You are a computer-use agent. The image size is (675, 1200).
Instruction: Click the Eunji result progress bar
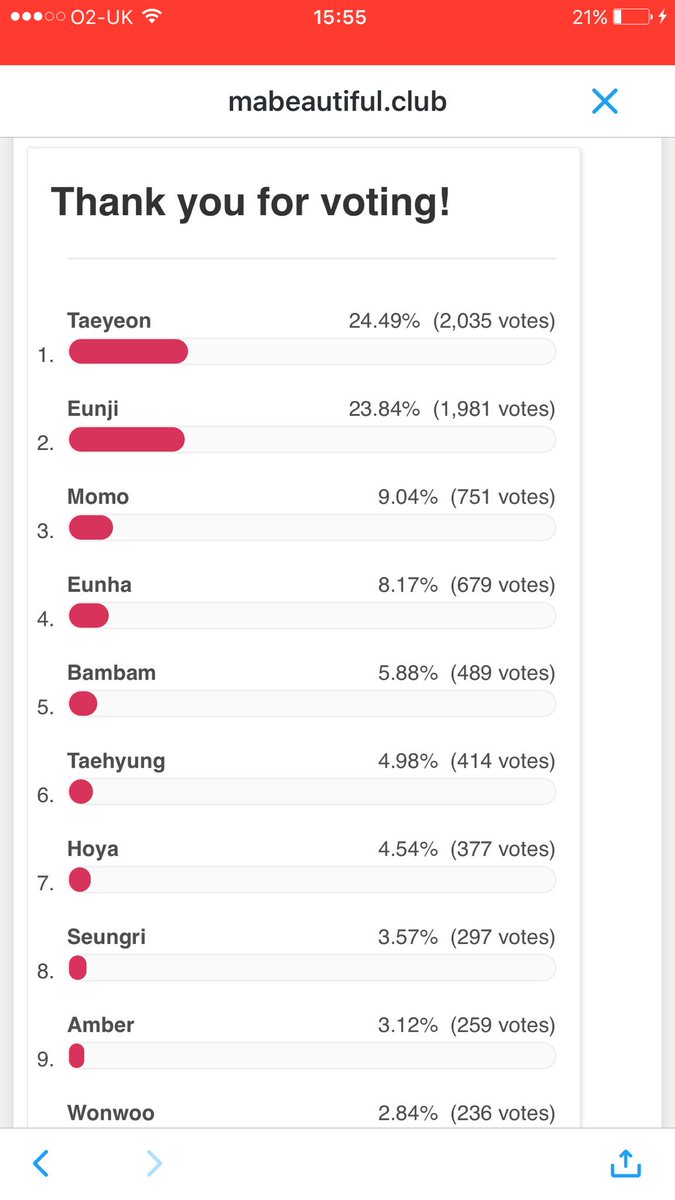[311, 439]
